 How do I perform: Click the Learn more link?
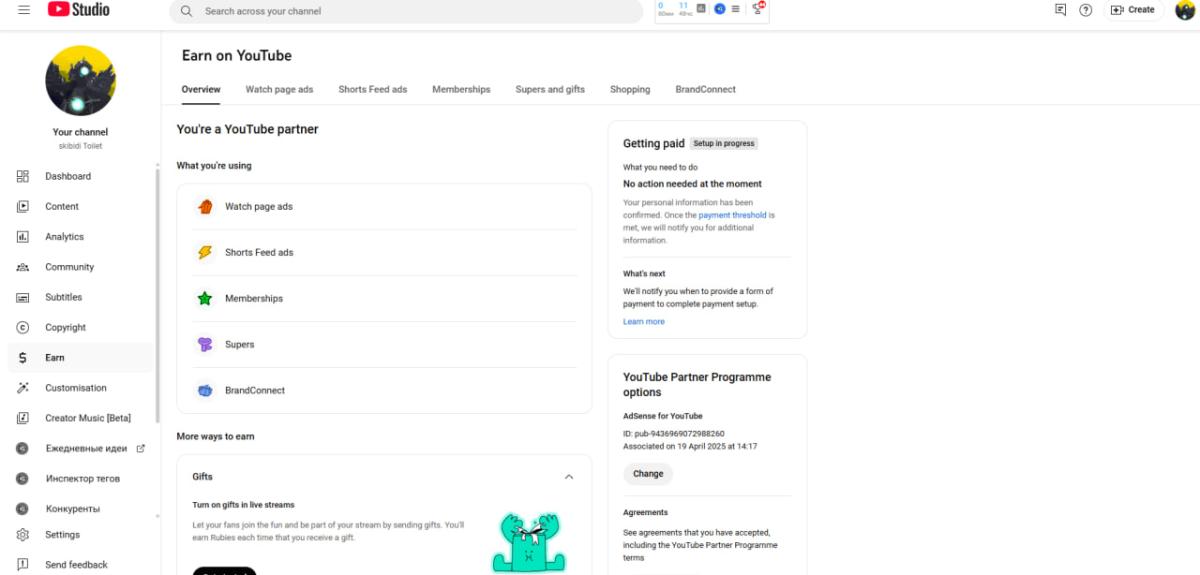pyautogui.click(x=644, y=322)
